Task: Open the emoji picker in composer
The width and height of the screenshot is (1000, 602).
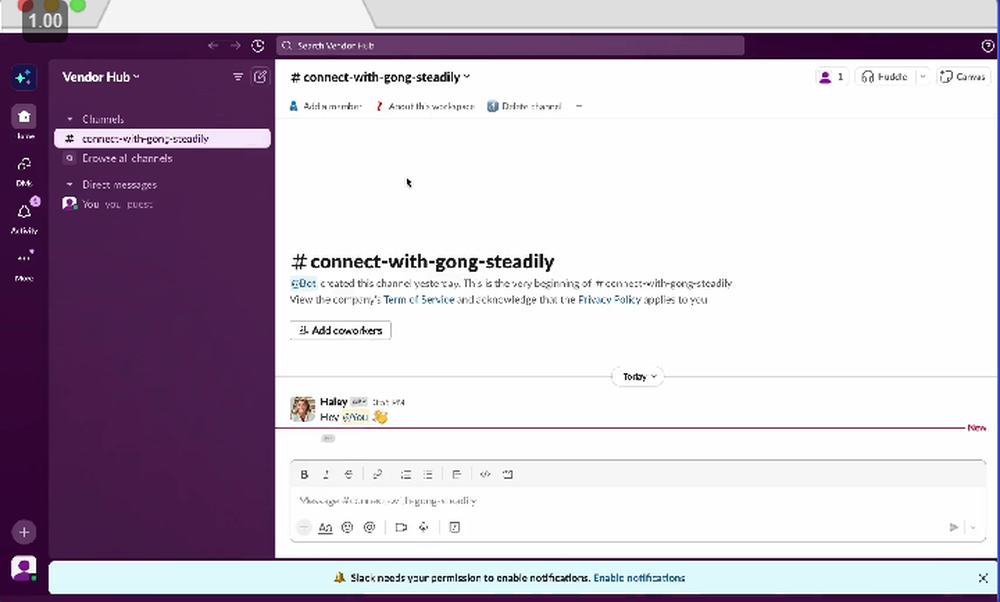Action: point(347,527)
